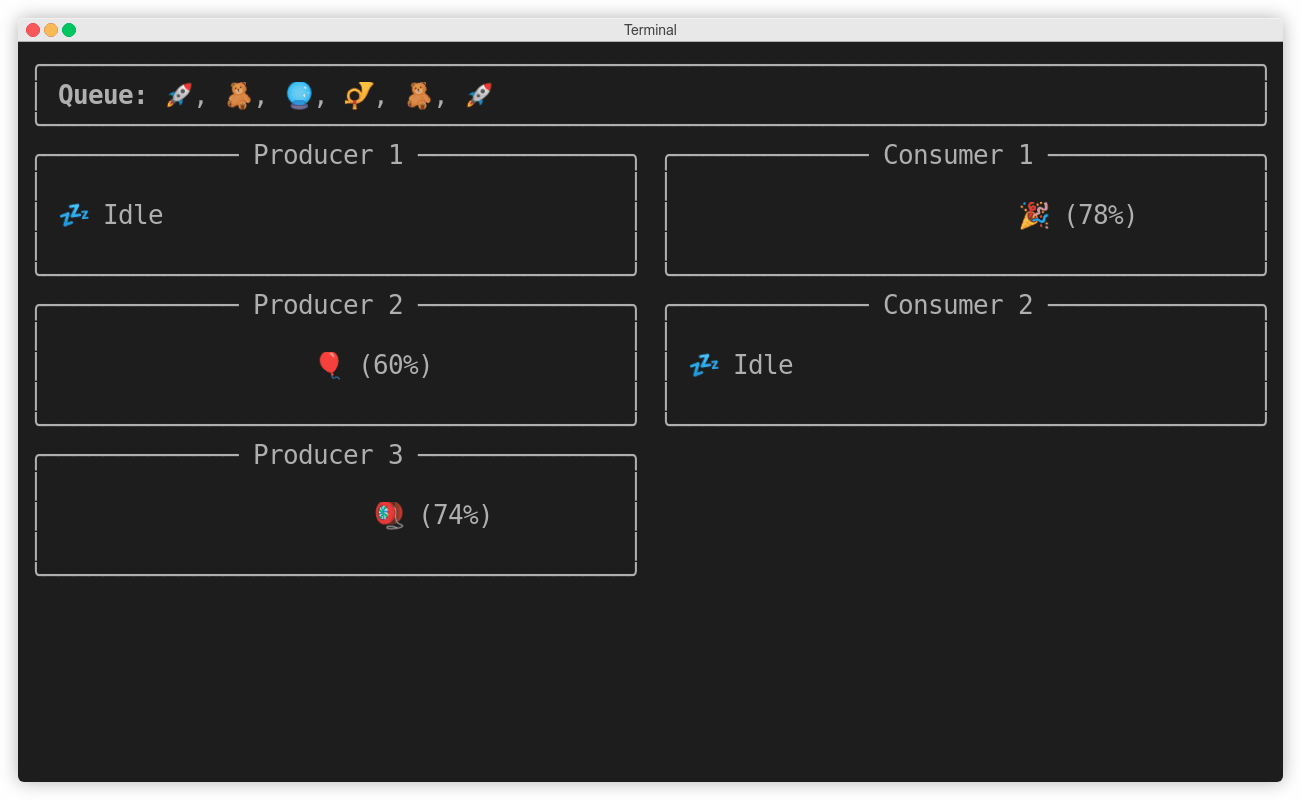Select the balloon icon in Producer 2
Viewport: 1301px width, 800px height.
click(x=330, y=364)
